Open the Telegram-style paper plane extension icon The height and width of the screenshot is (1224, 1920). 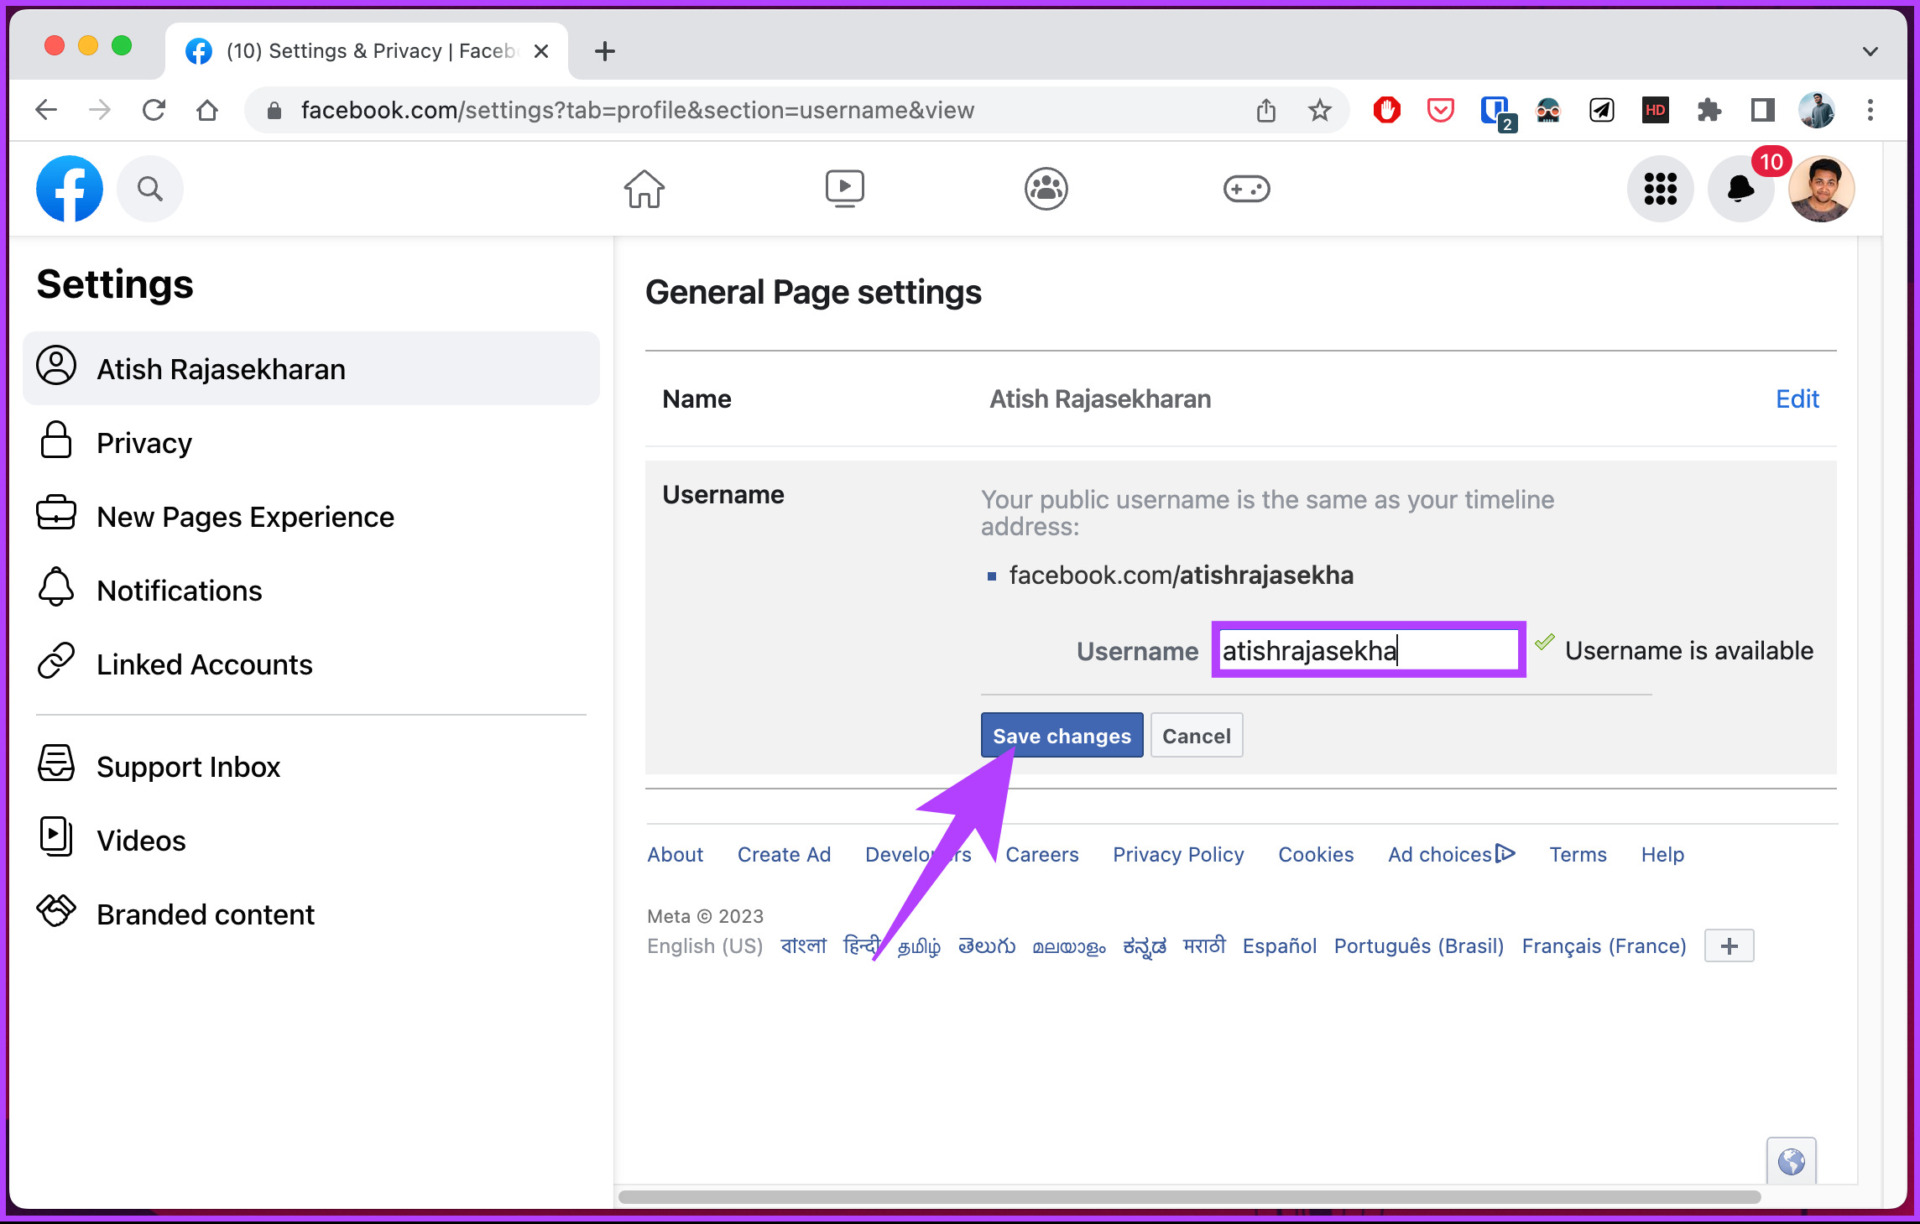(x=1601, y=110)
